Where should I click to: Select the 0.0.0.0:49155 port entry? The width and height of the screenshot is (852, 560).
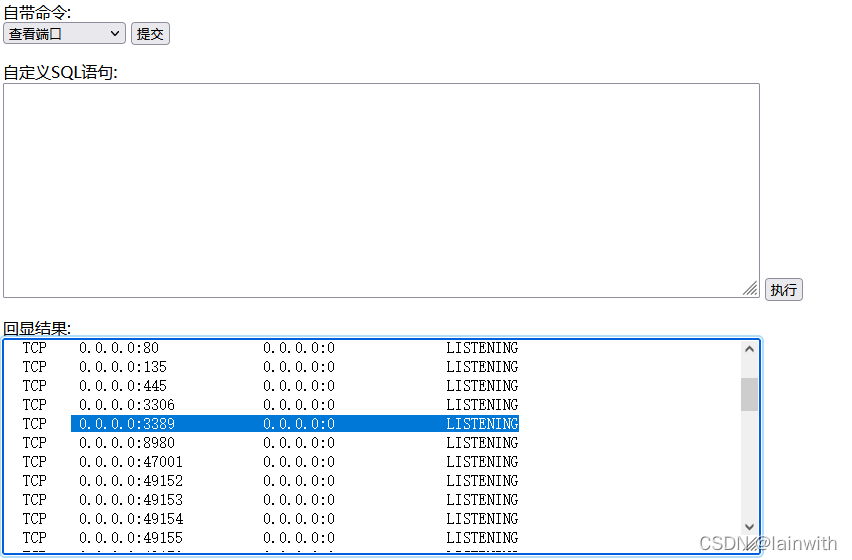click(x=131, y=538)
